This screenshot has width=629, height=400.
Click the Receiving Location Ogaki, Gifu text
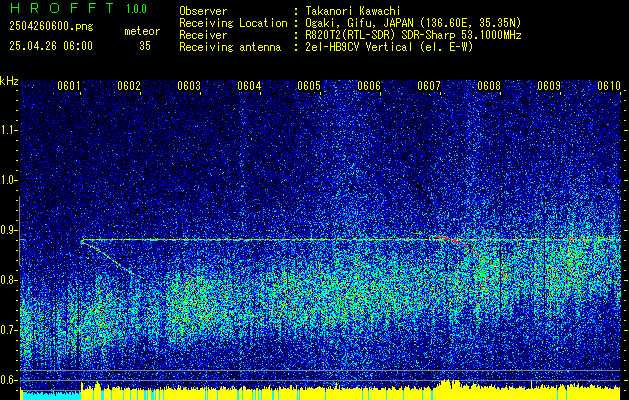(x=413, y=23)
